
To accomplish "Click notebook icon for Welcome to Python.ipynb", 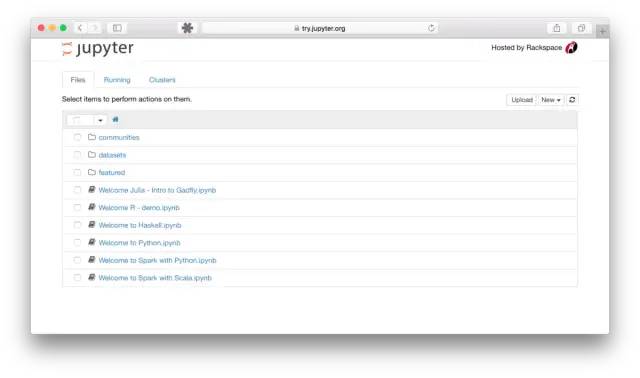I will [x=92, y=242].
